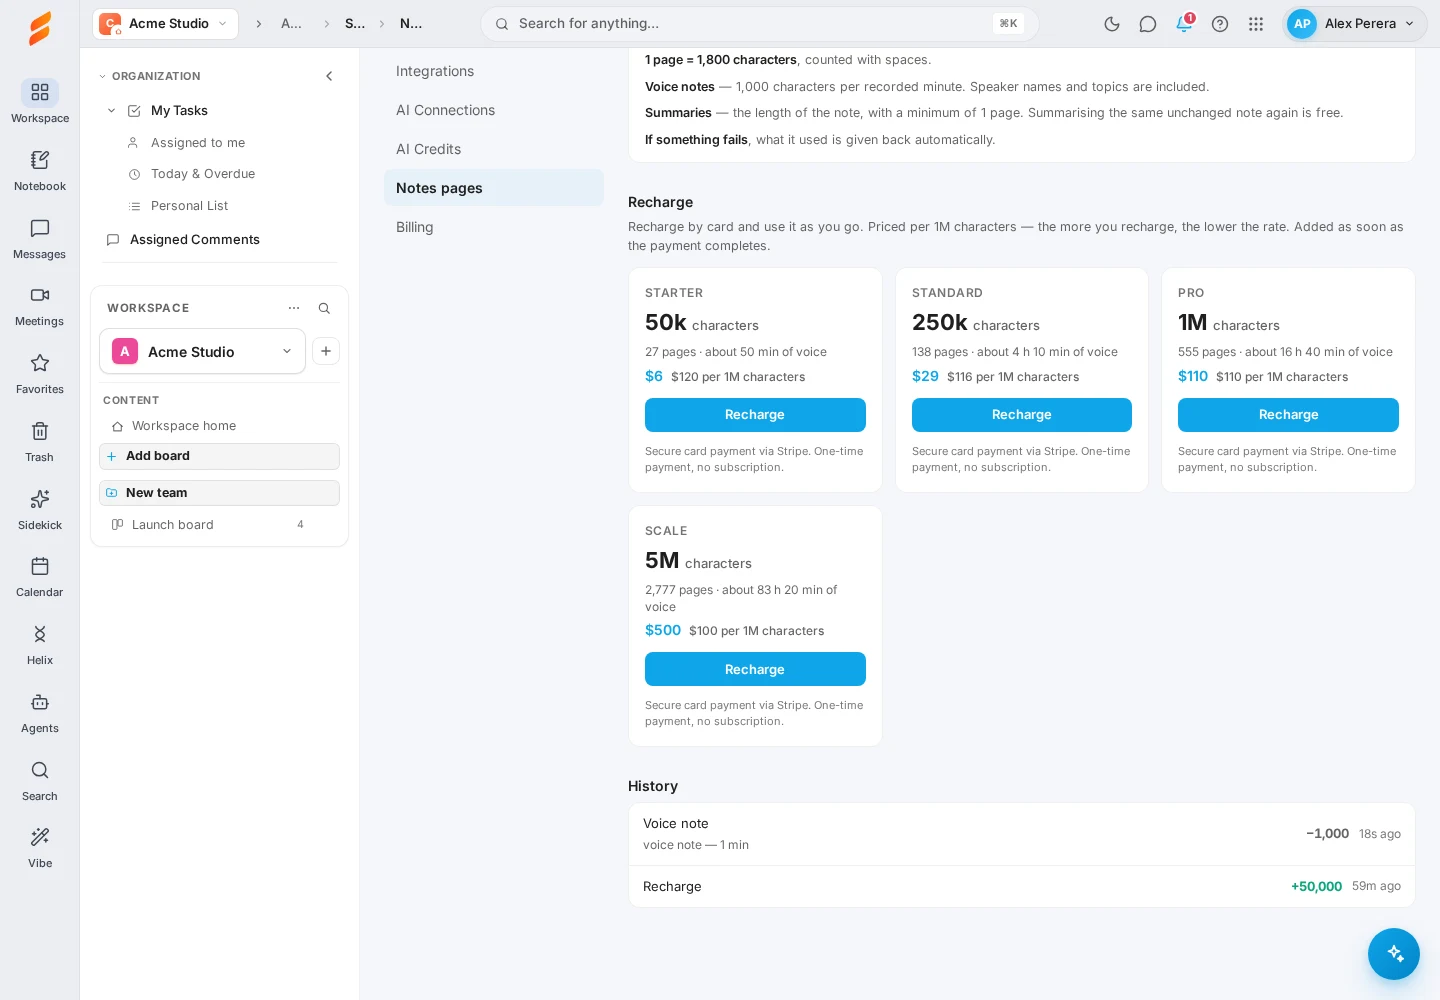Open Assigned to me tasks

click(x=197, y=143)
